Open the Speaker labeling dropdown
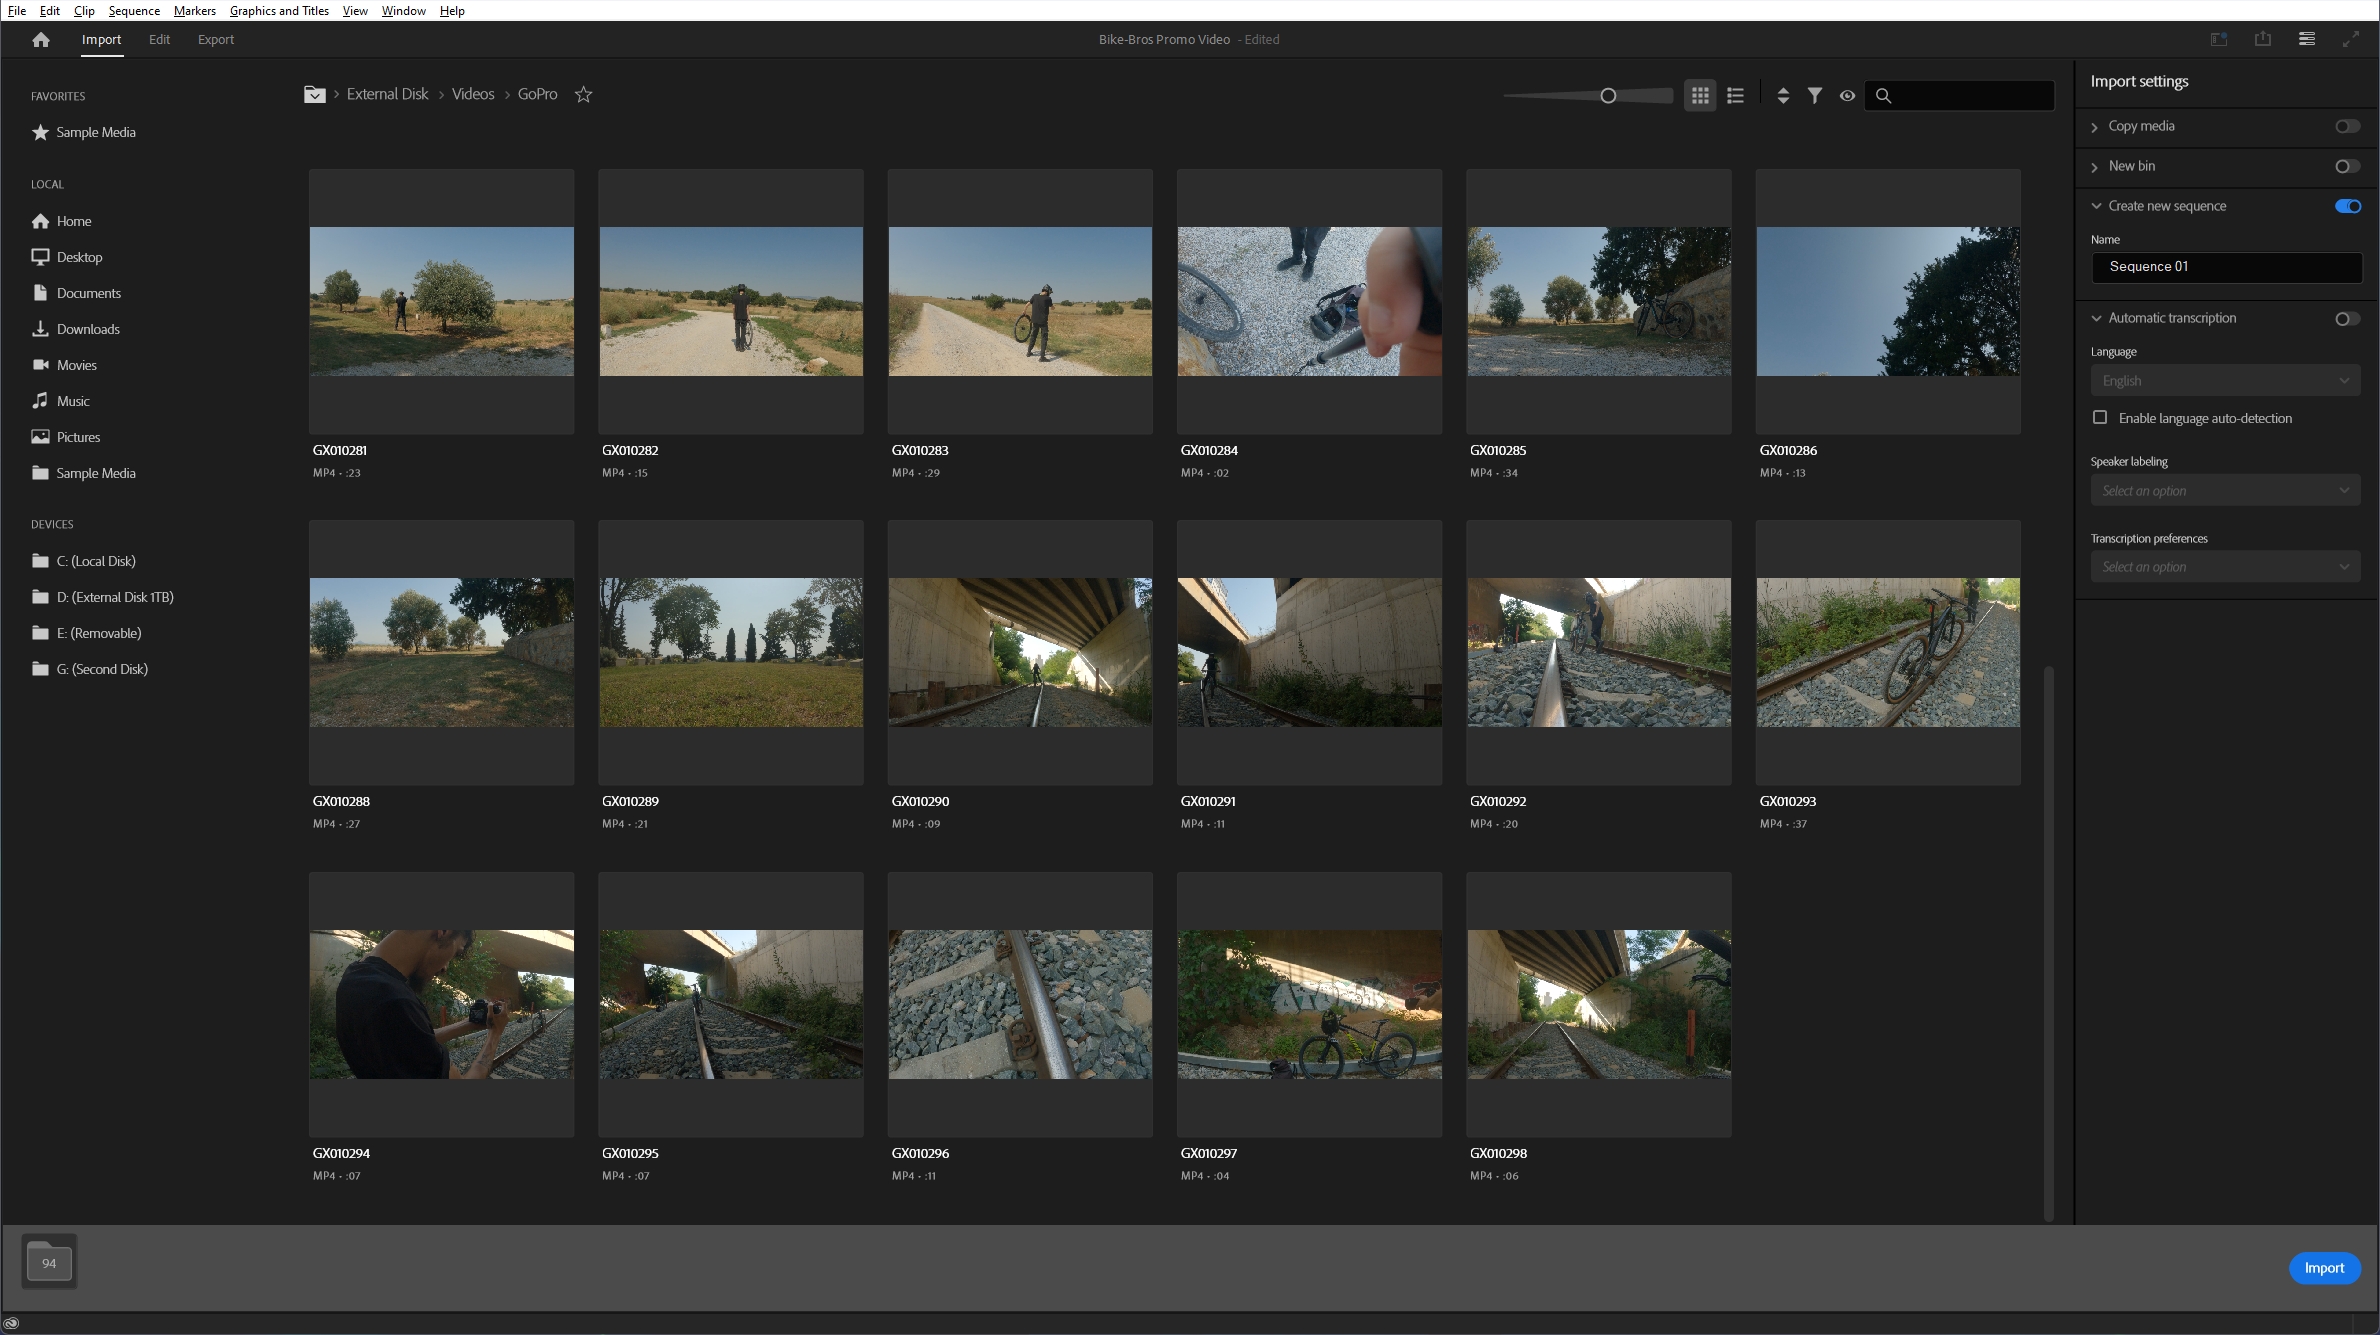This screenshot has width=2380, height=1335. (x=2224, y=491)
